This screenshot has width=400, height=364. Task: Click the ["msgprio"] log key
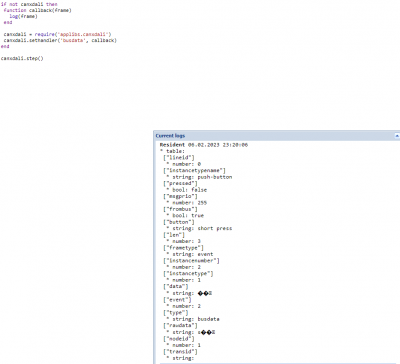point(180,196)
